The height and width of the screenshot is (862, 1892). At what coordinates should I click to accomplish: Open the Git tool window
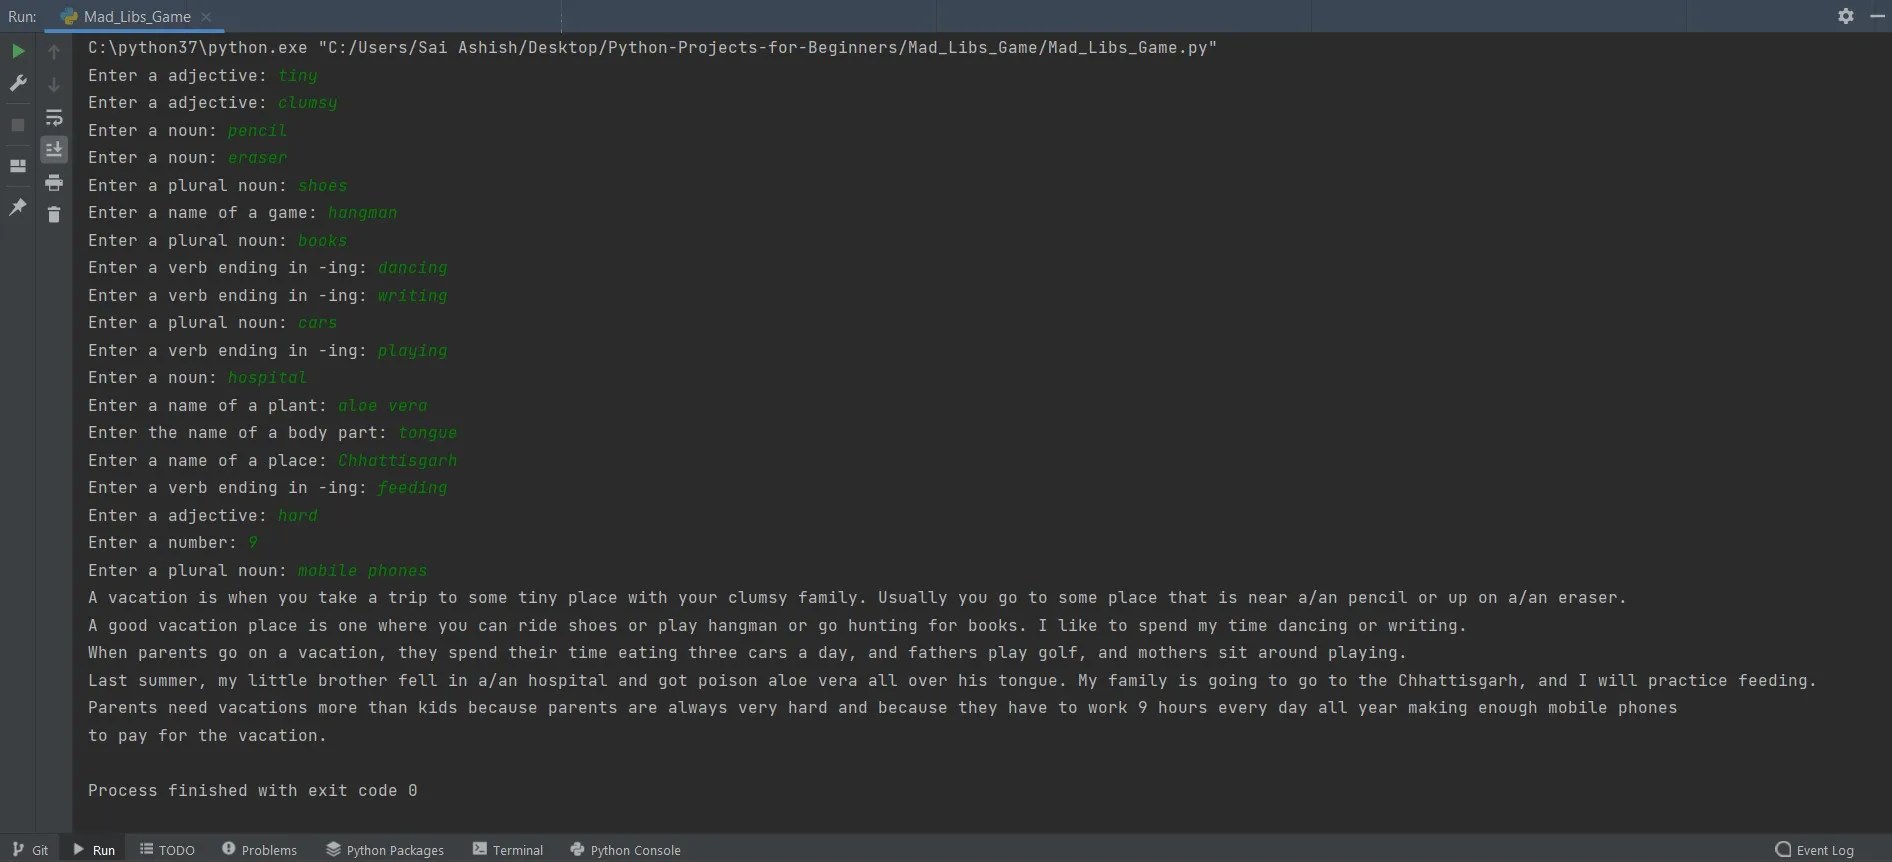coord(30,850)
